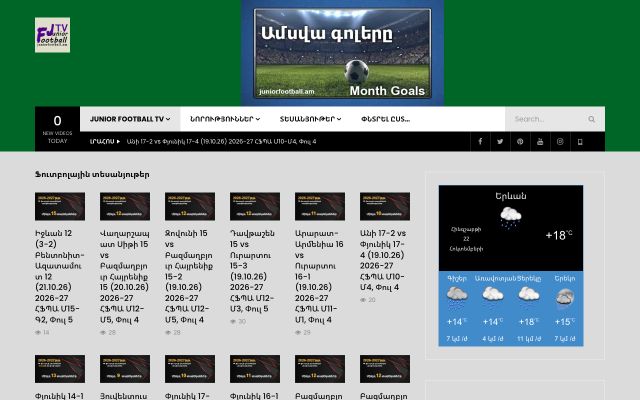
Task: Expand the ՏԵՍԱՆՅՈՒԹԵՐ dropdown menu
Action: point(310,119)
